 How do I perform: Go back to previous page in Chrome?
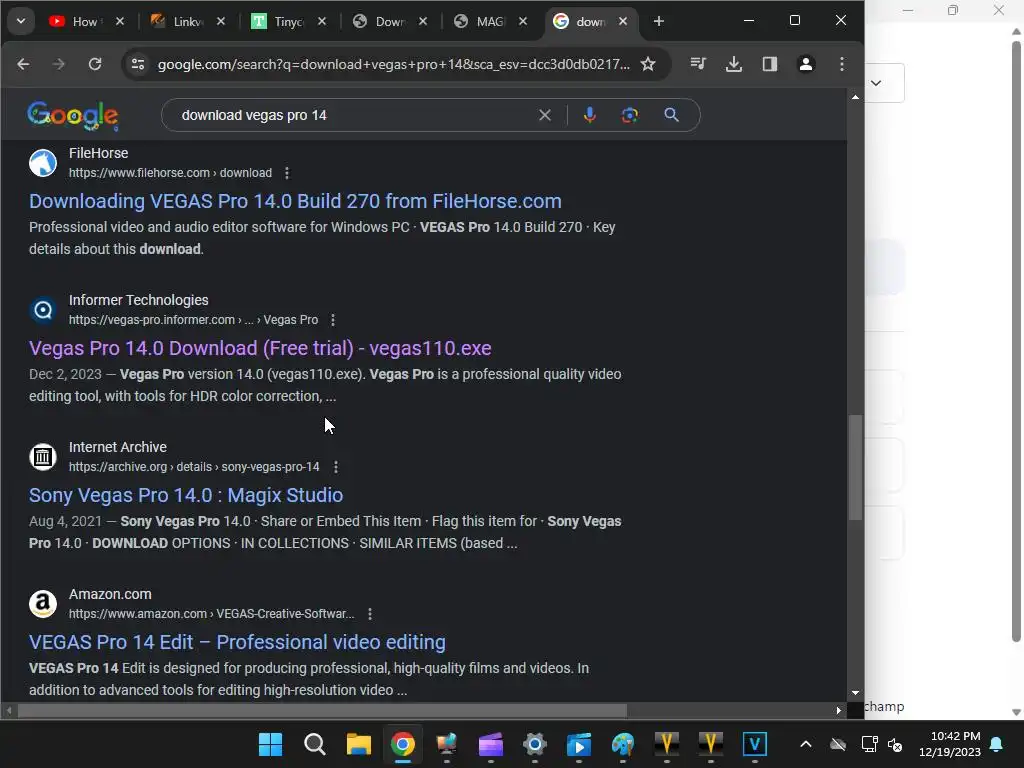pyautogui.click(x=24, y=64)
